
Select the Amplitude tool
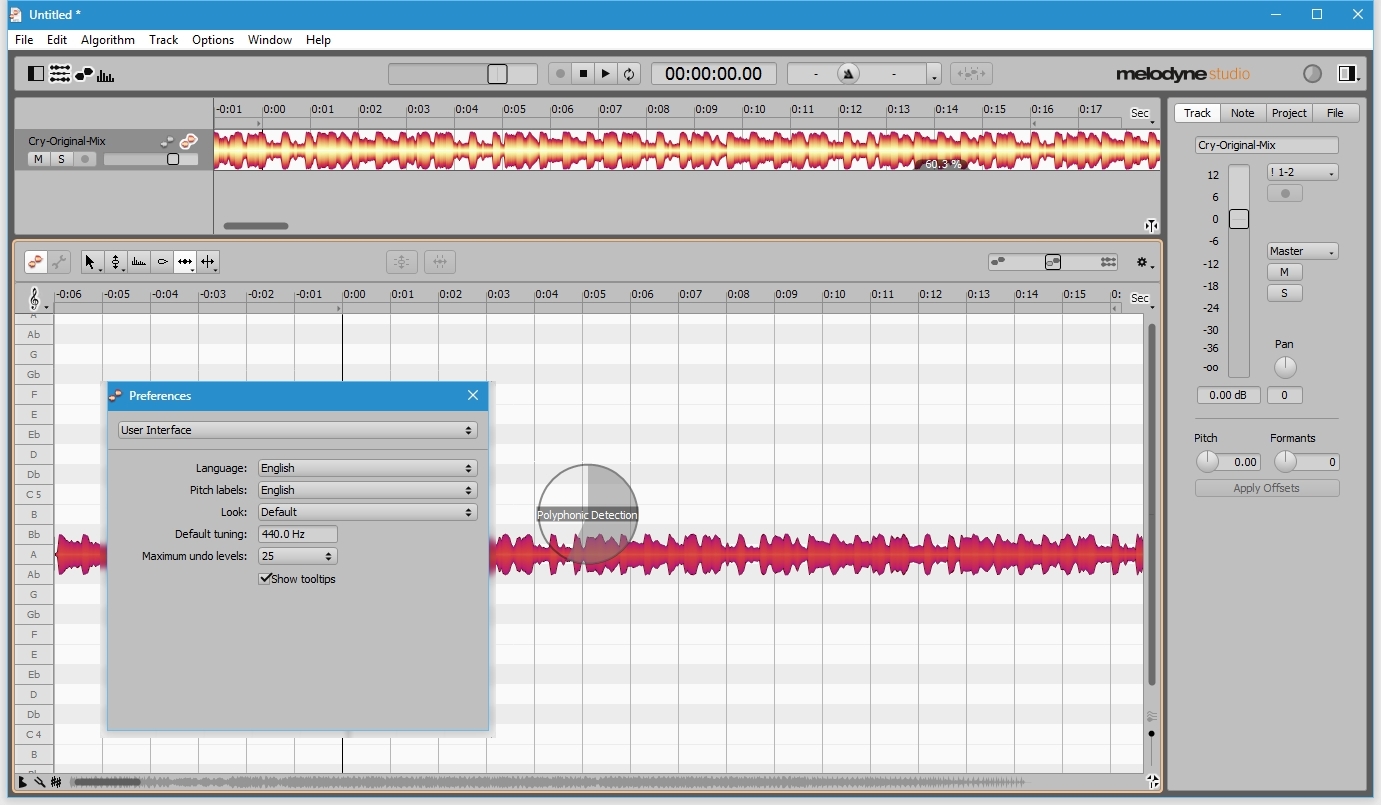[x=162, y=262]
